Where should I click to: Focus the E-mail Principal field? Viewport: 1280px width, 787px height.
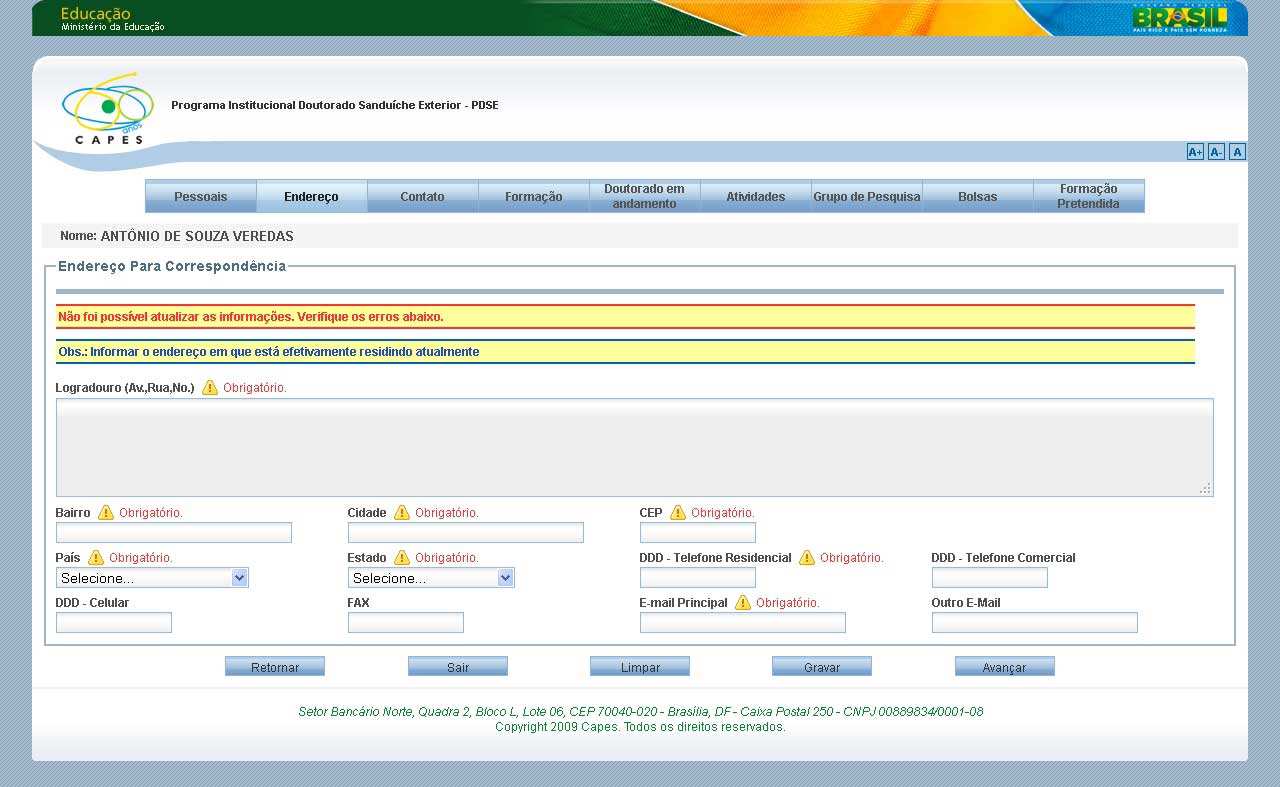[x=743, y=622]
